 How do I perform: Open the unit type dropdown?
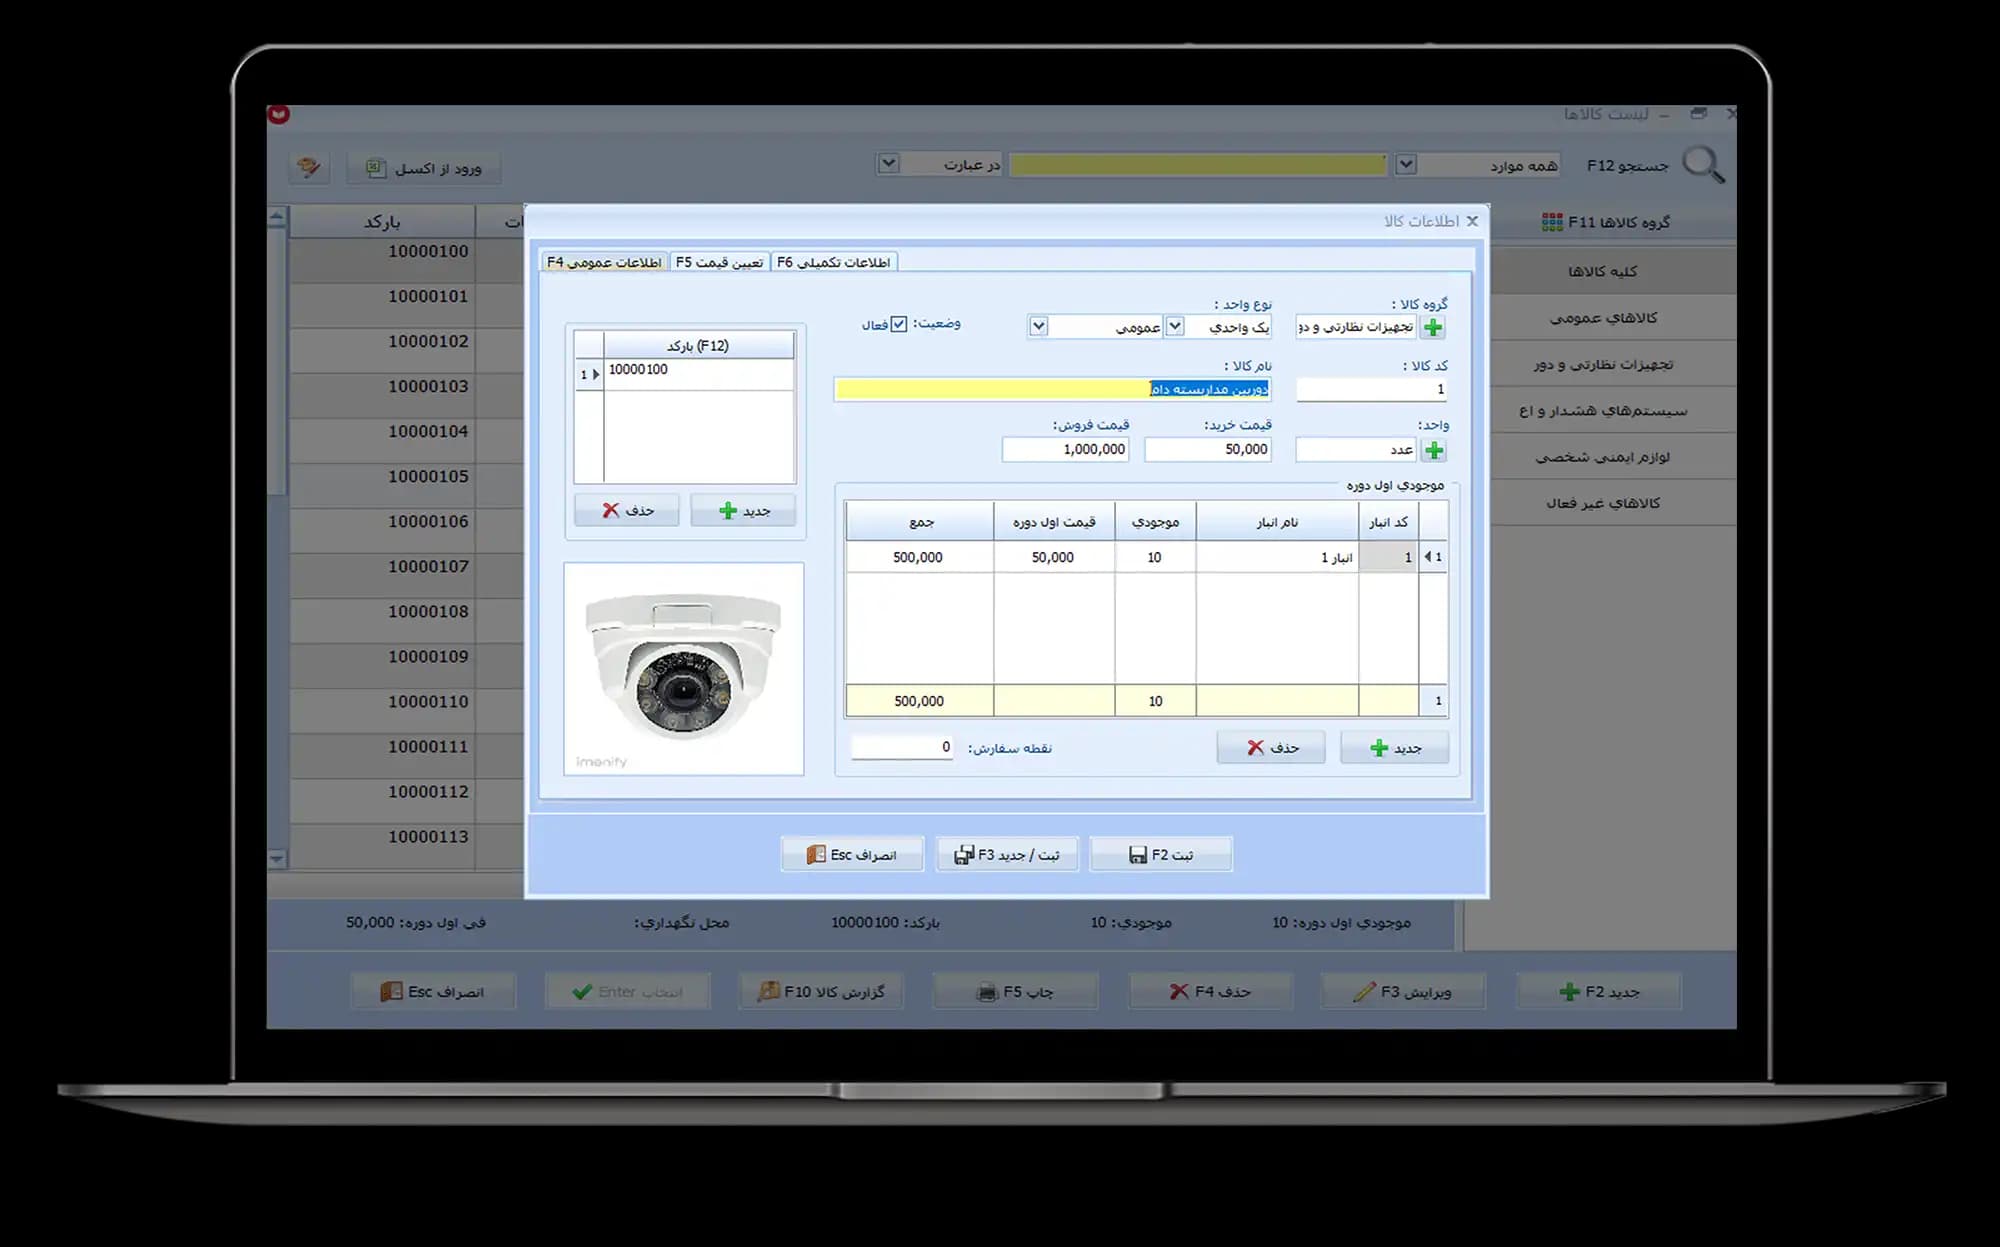coord(1175,326)
